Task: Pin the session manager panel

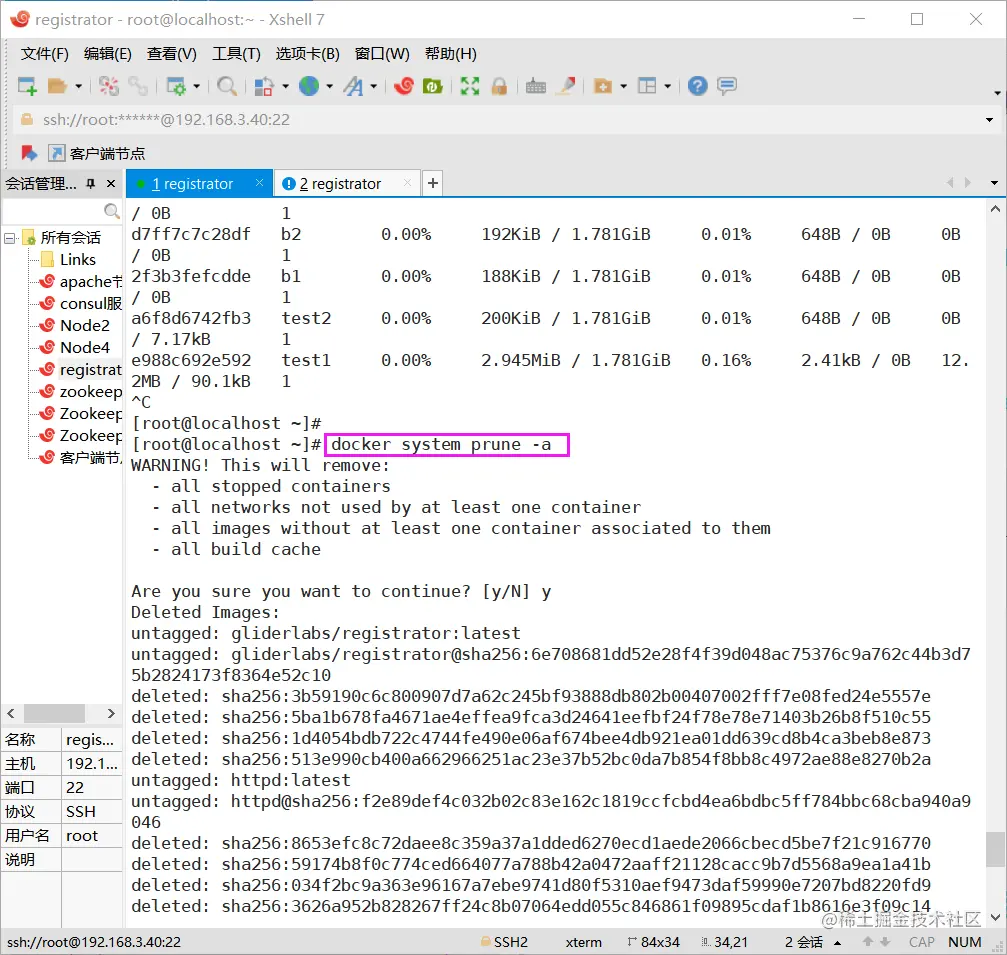Action: click(x=91, y=184)
